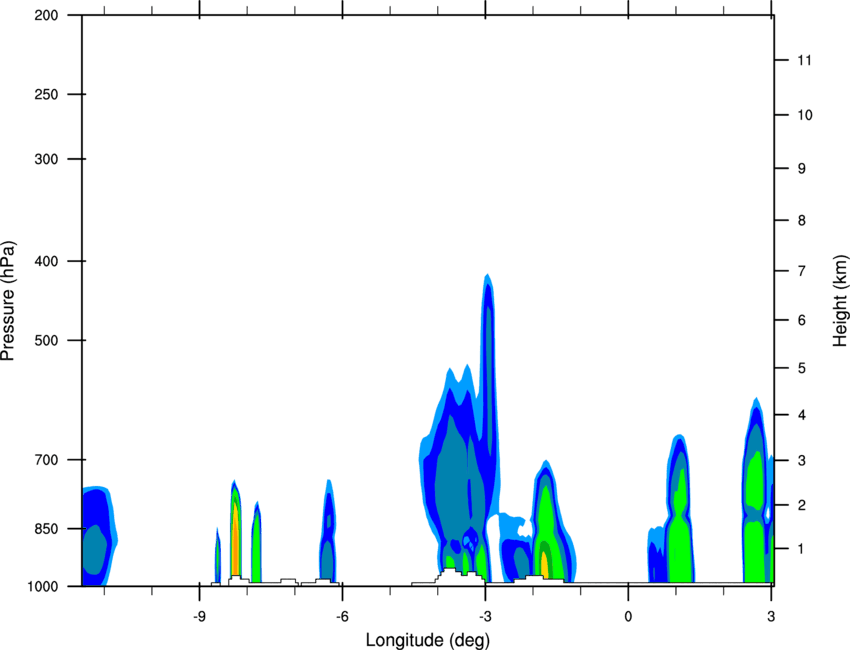Pick the 5 km height label

point(802,368)
